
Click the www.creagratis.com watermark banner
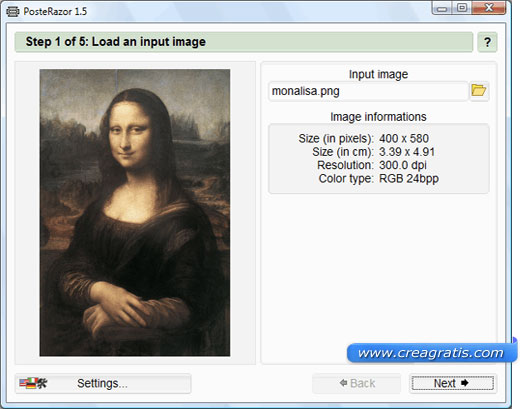click(x=432, y=353)
